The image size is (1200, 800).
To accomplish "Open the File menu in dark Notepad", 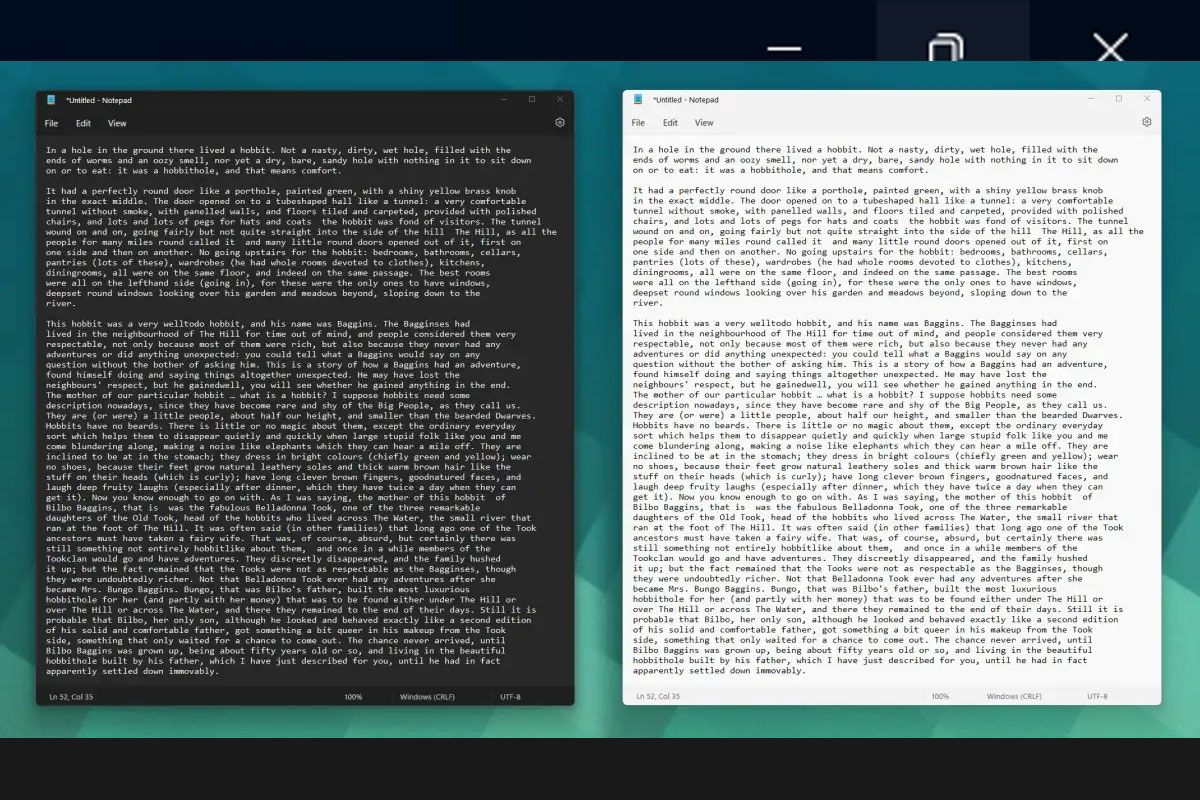I will coord(50,122).
